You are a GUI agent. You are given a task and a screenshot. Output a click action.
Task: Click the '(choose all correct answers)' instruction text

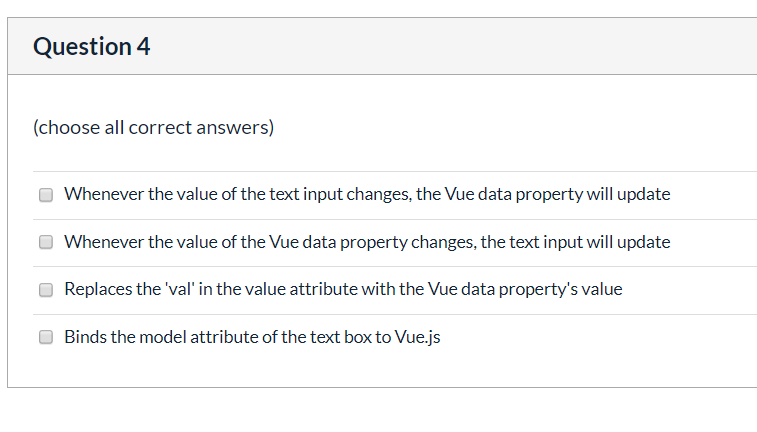(154, 127)
